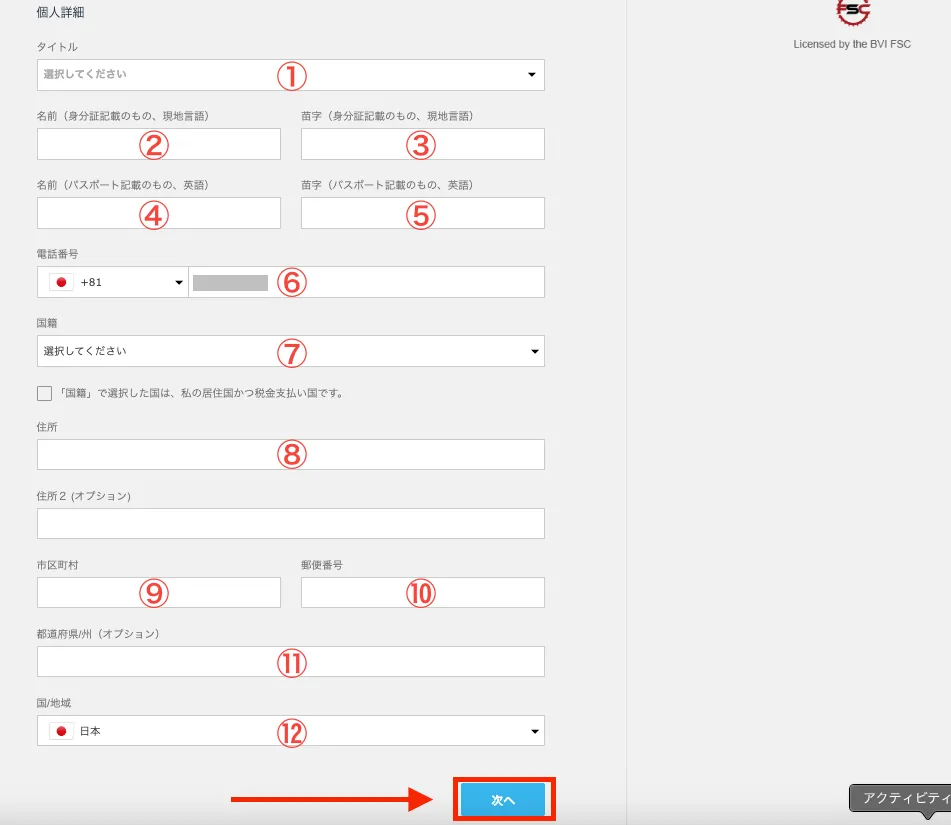The image size is (951, 825).
Task: Open the +81 country code dropdown
Action: coord(113,282)
